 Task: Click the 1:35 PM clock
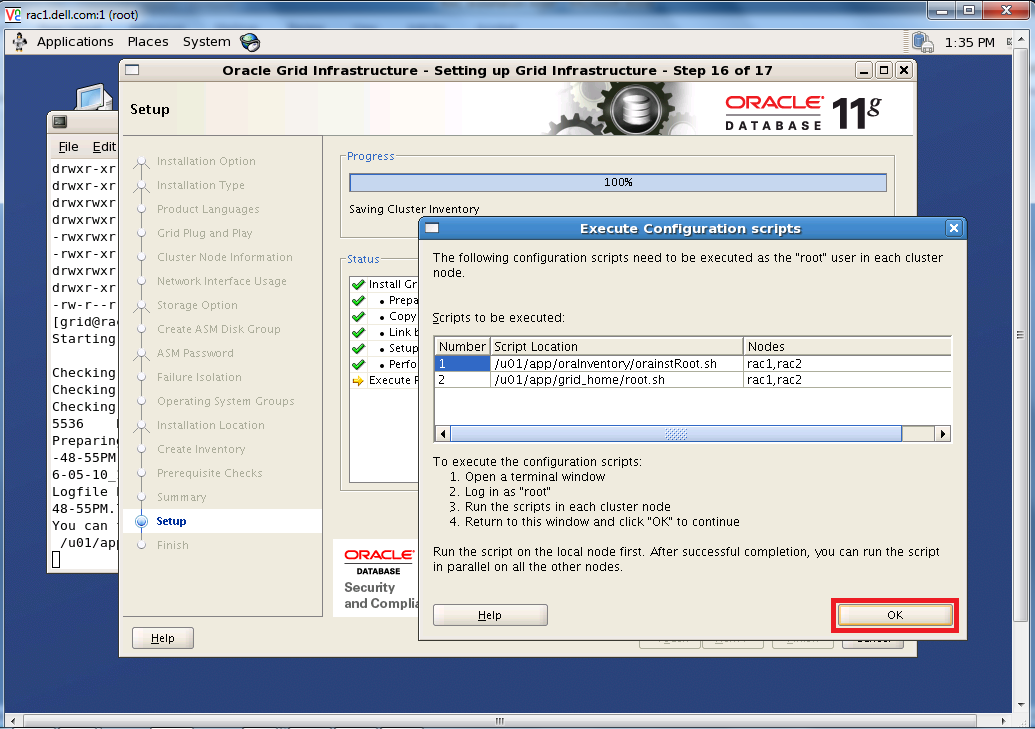(x=969, y=43)
